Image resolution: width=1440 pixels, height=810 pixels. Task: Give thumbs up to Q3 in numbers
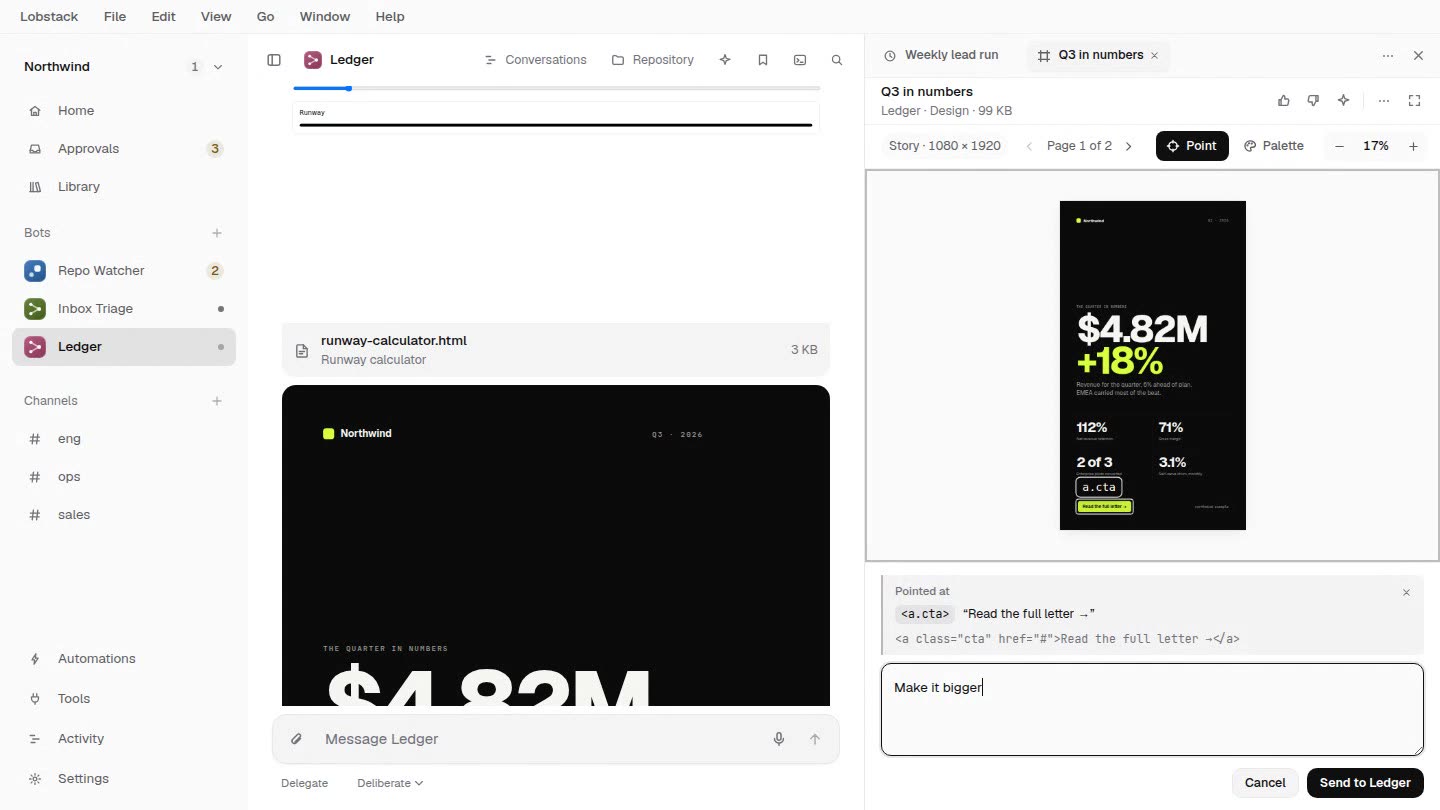[x=1284, y=100]
